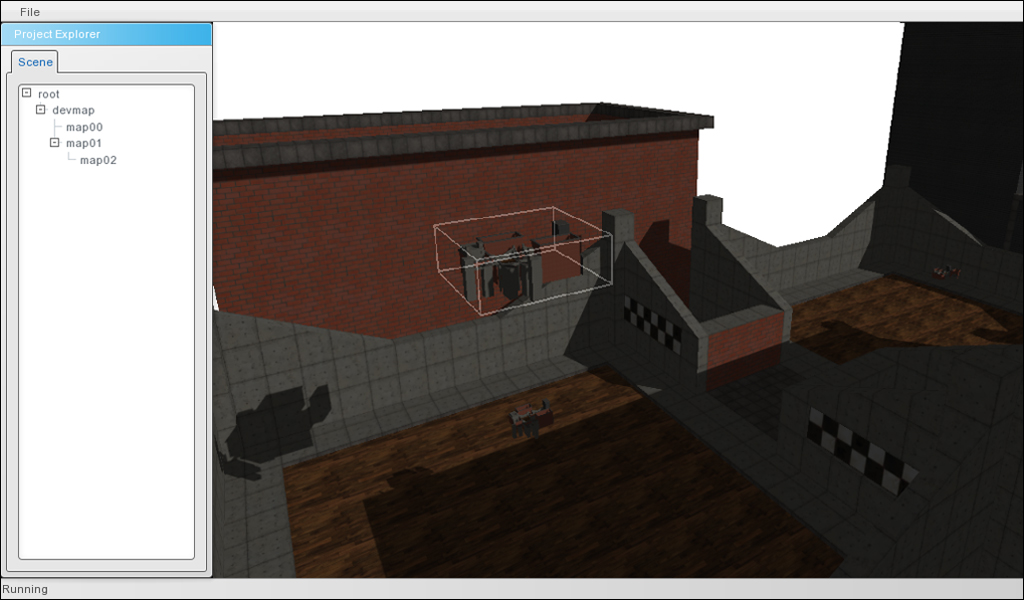Collapse the root node in scene tree
The height and width of the screenshot is (600, 1024).
click(27, 94)
